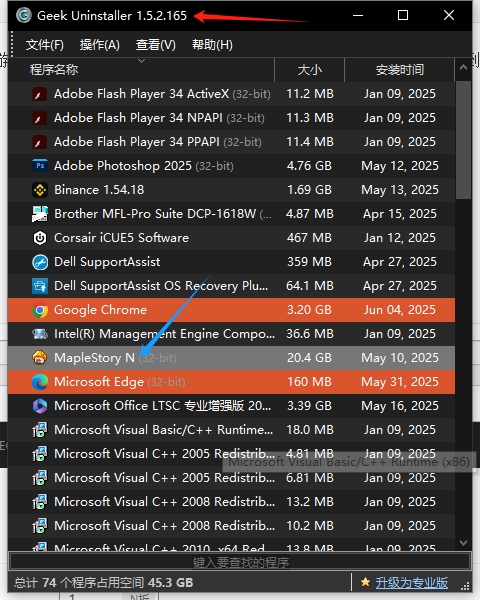Click the Brother MFL-Pro Suite printer icon
480x600 pixels.
[40, 214]
